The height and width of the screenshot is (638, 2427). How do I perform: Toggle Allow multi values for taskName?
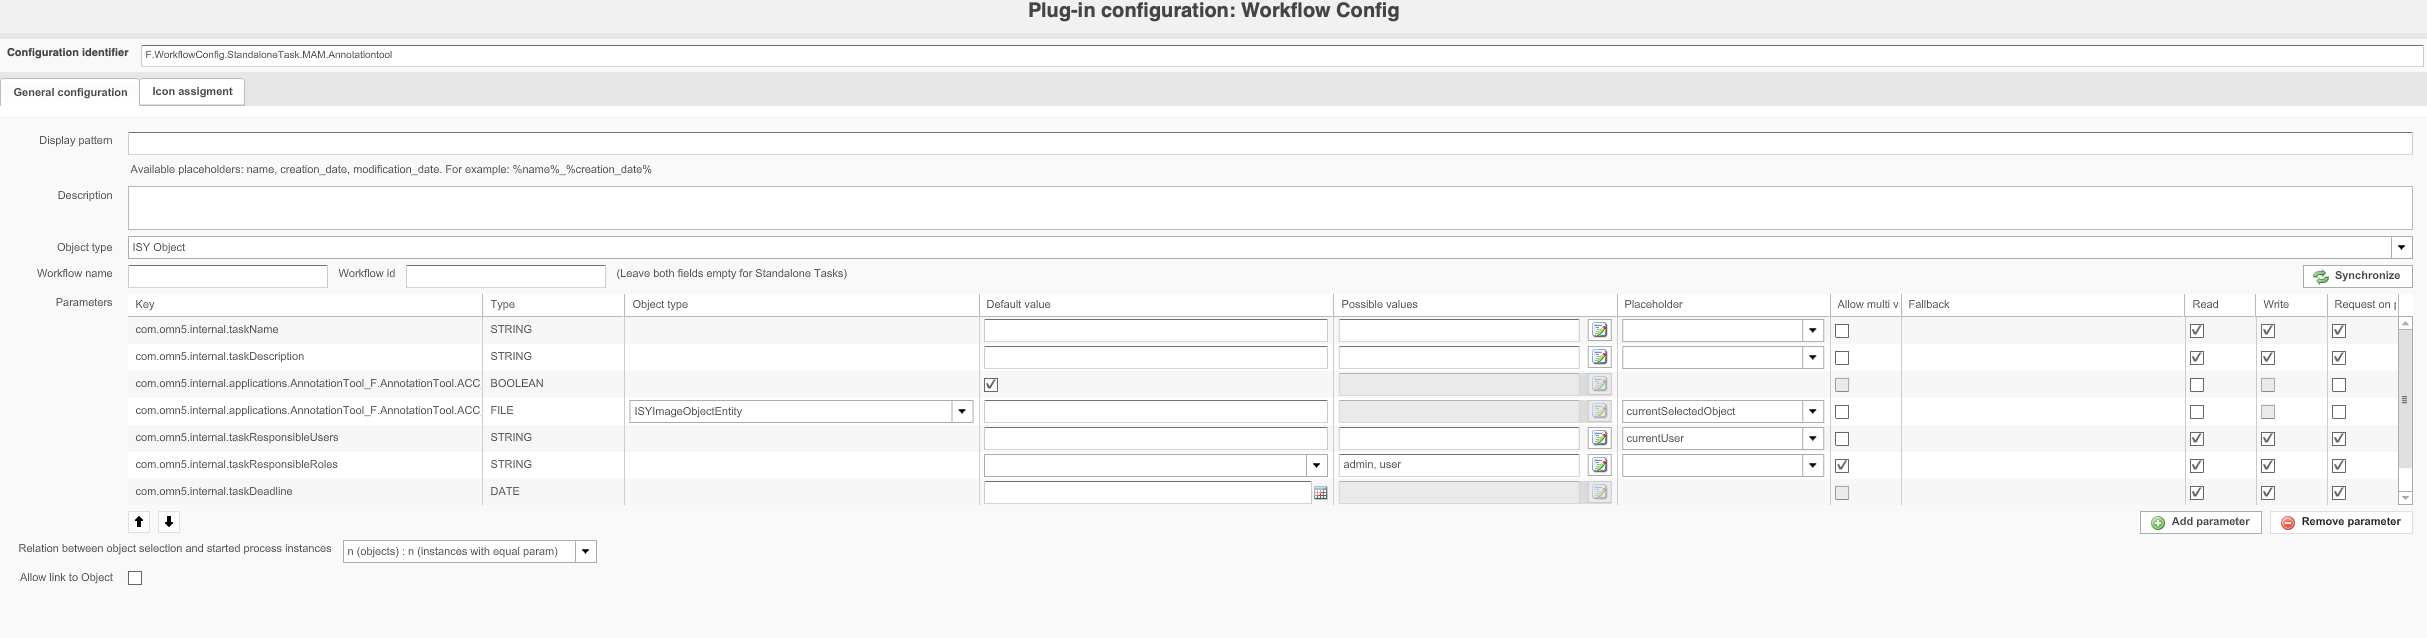click(1842, 331)
